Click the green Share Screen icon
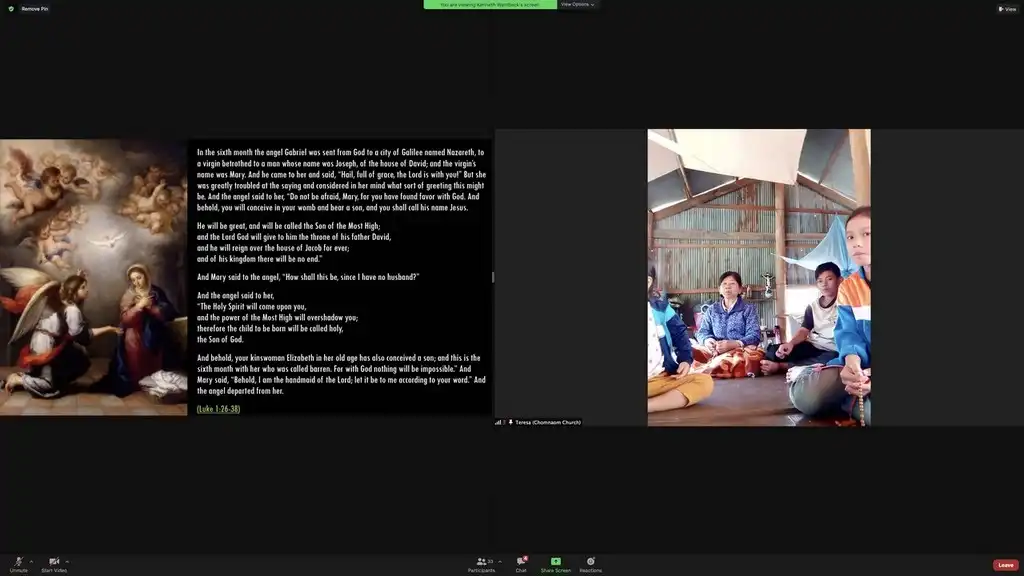 (556, 562)
